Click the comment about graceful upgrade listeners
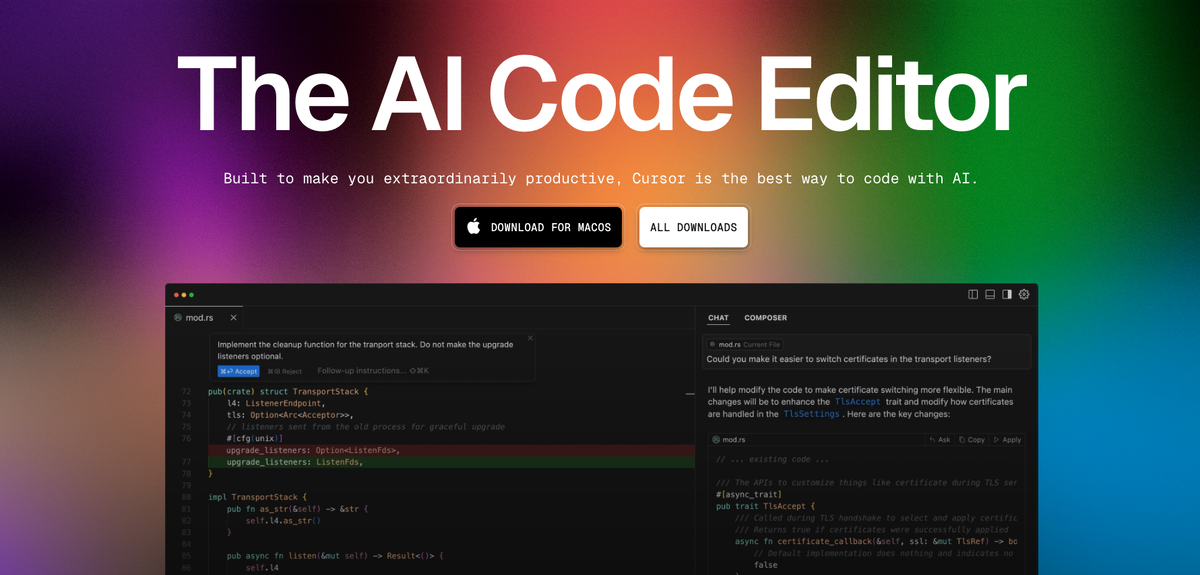This screenshot has height=575, width=1200. (366, 427)
